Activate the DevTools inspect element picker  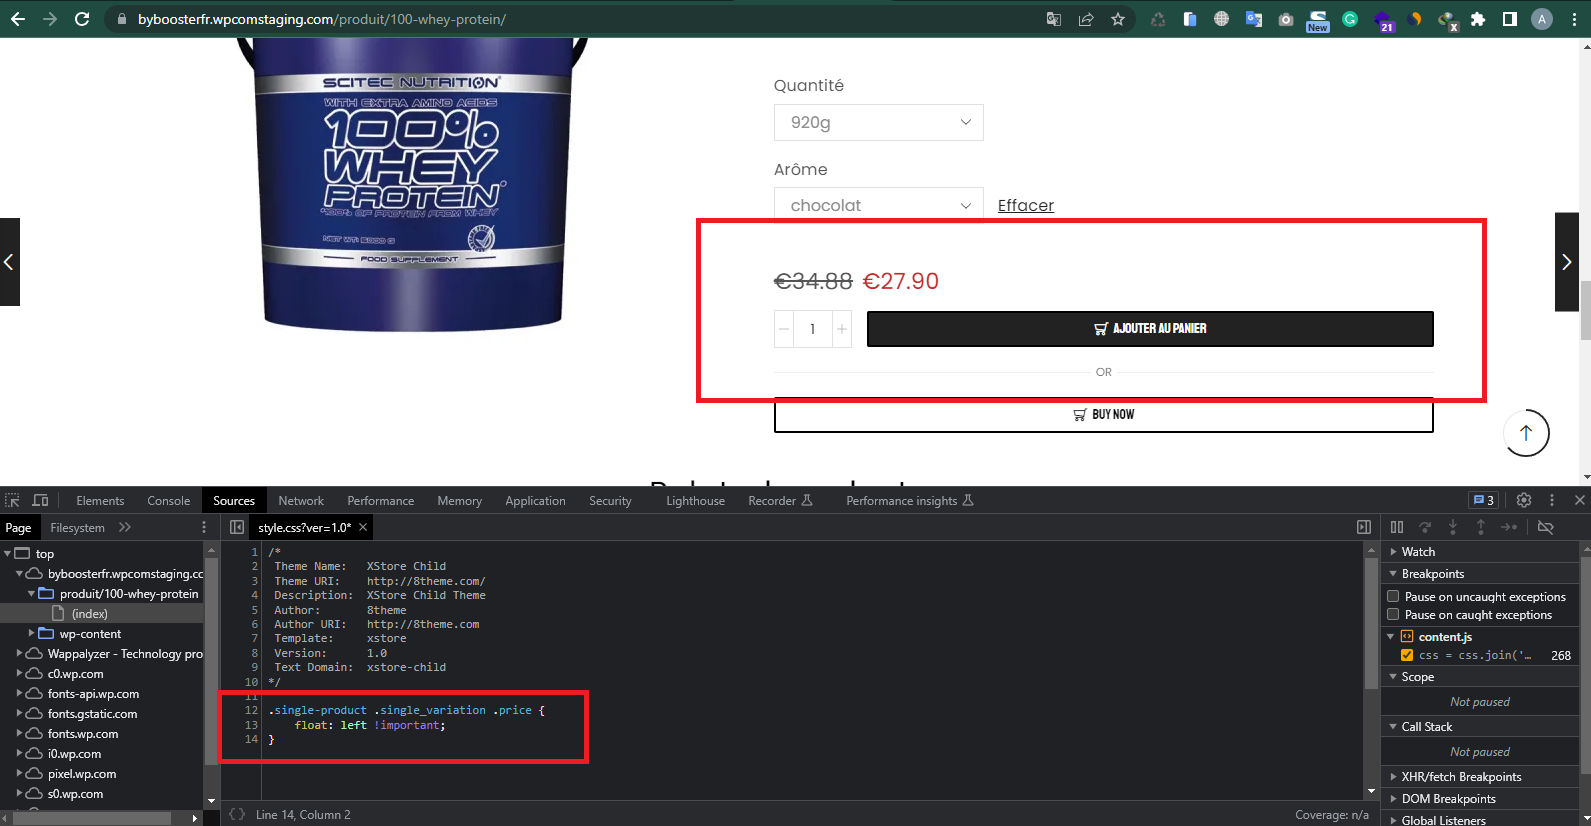[x=12, y=500]
